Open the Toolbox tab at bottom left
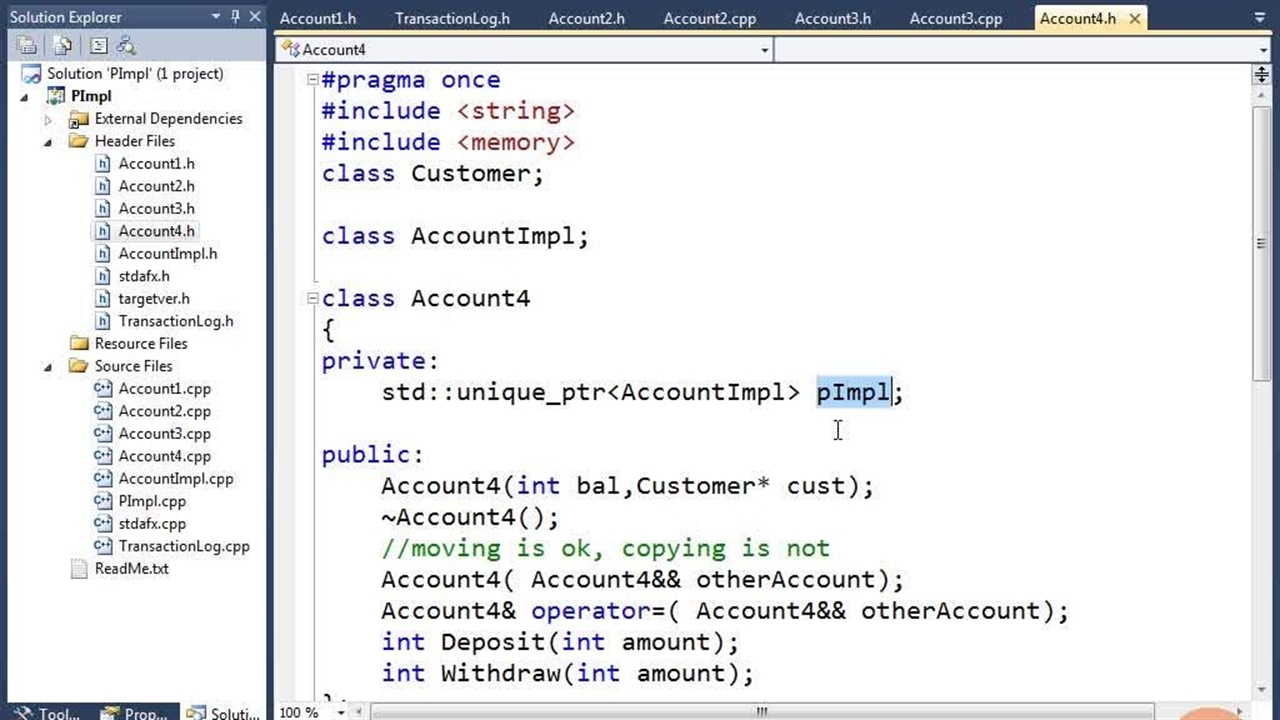This screenshot has width=1280, height=720. [x=45, y=712]
